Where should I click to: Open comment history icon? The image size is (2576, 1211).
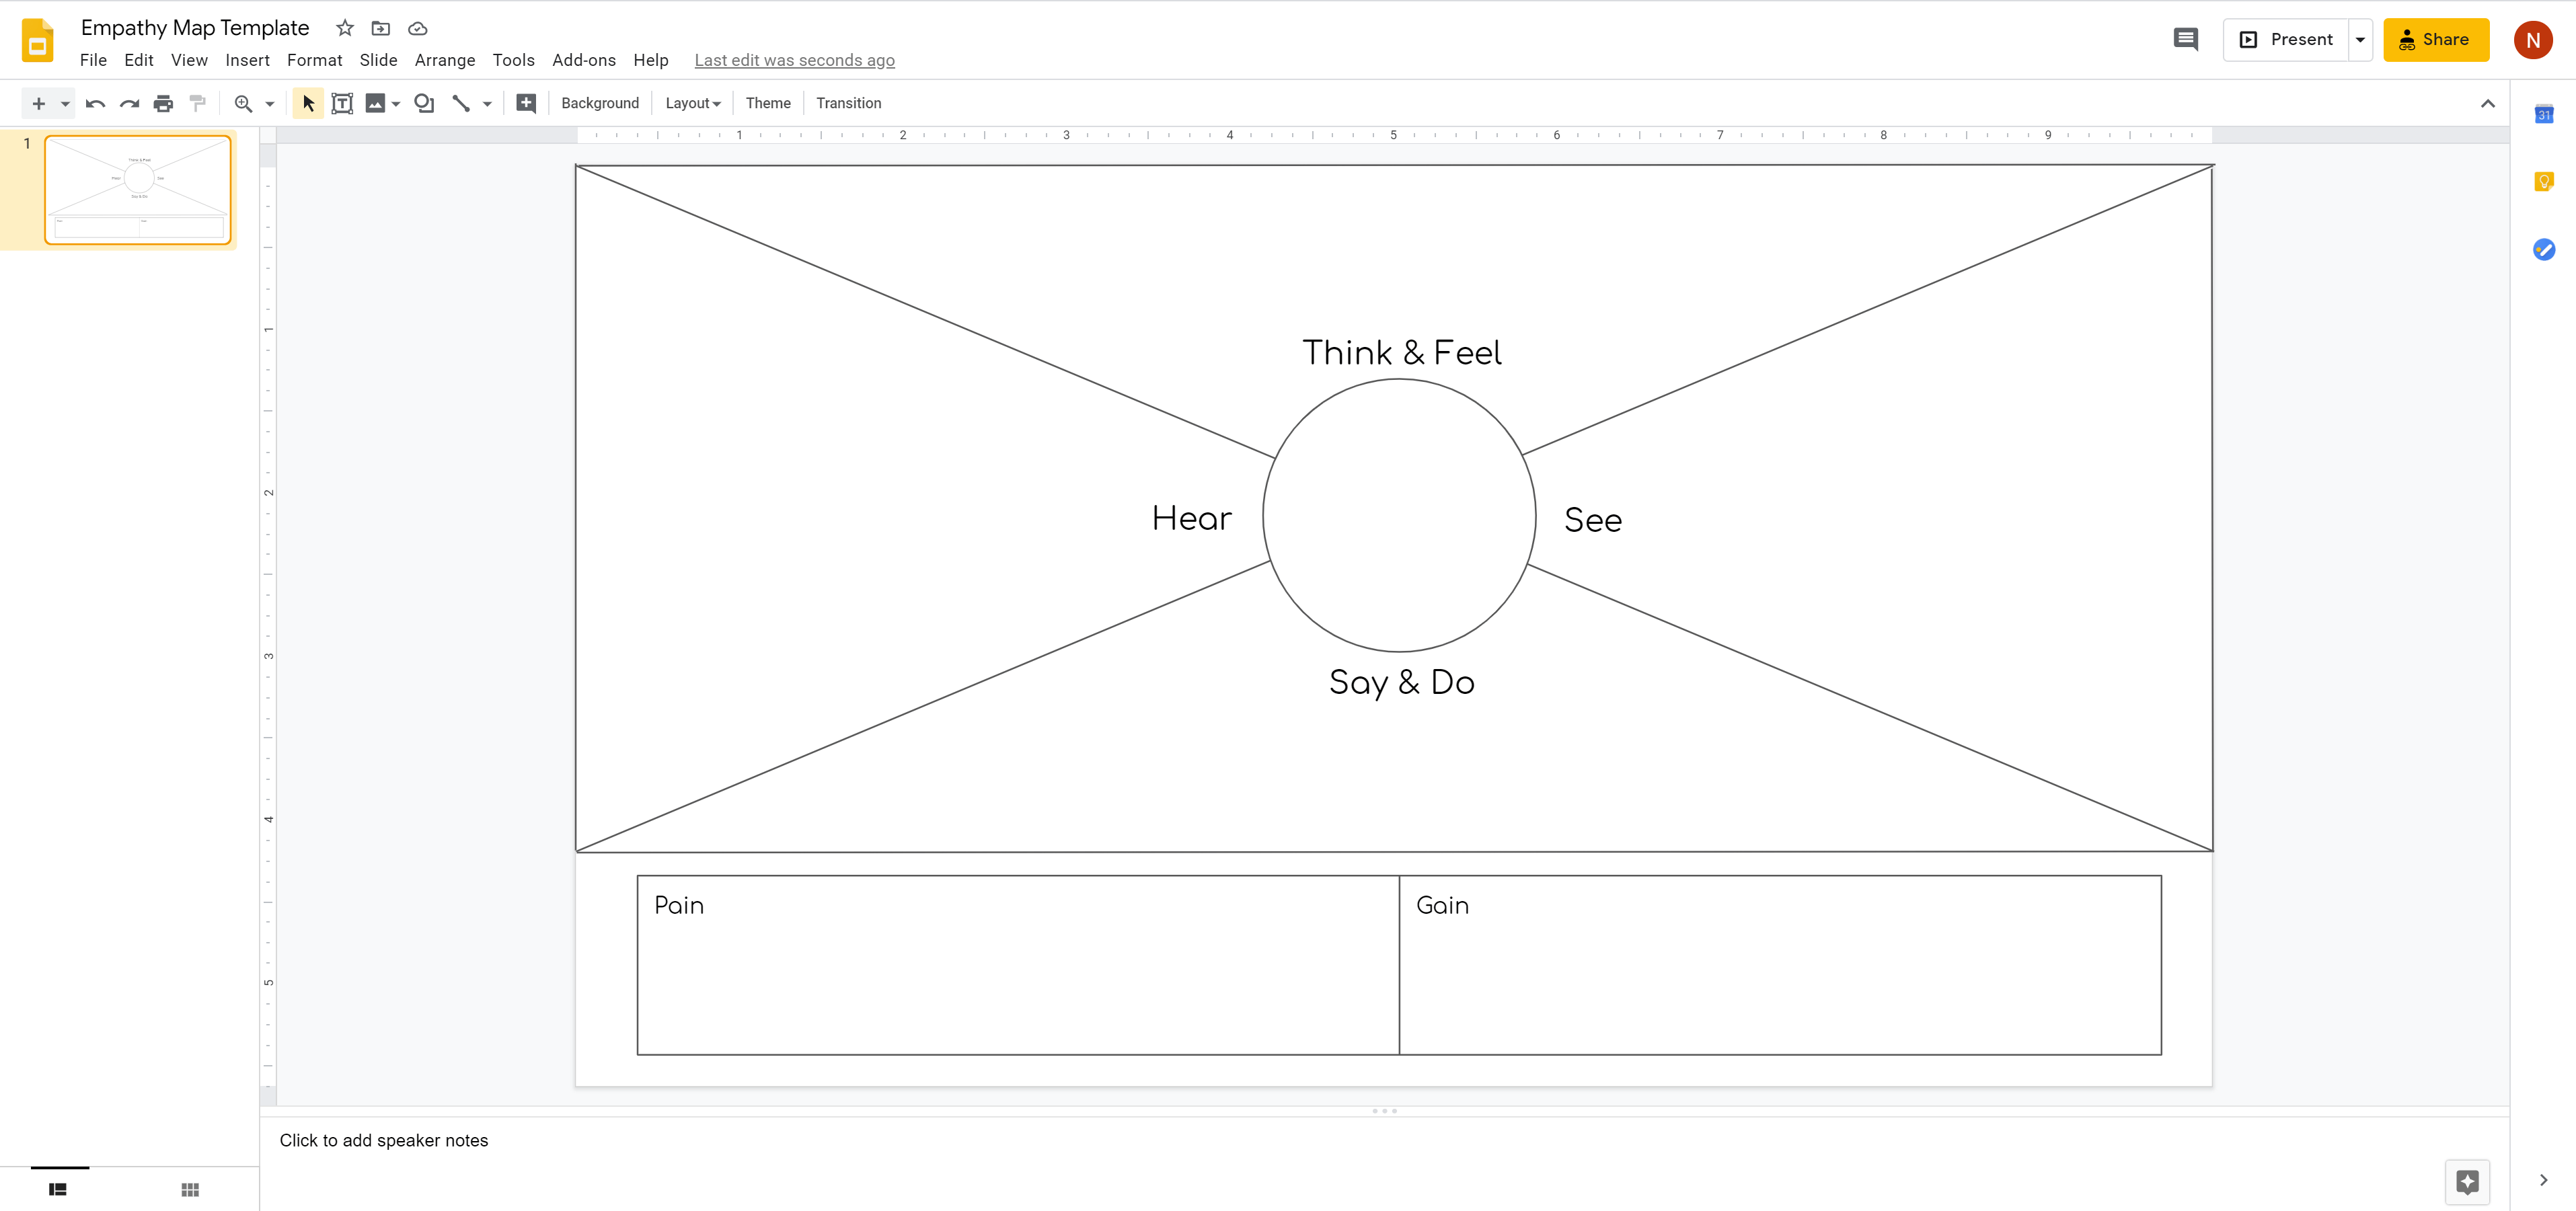coord(2186,39)
